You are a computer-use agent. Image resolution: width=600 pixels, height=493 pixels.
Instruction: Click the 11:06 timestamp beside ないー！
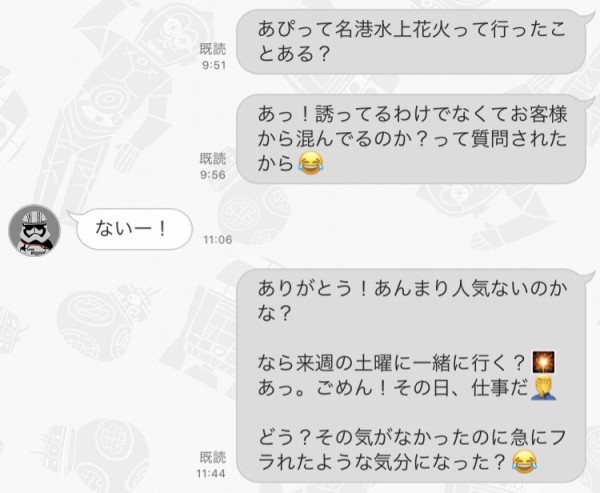click(x=218, y=240)
